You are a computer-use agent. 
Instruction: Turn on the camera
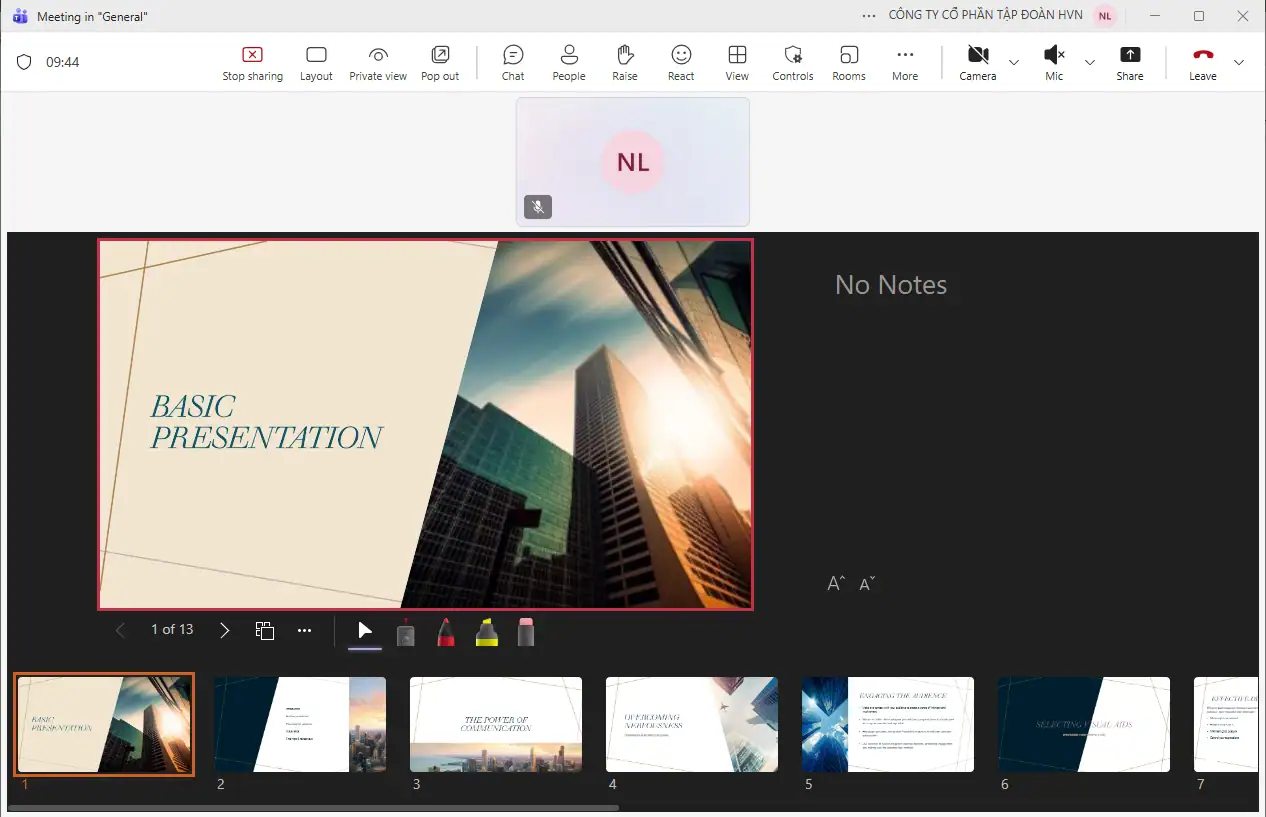977,63
